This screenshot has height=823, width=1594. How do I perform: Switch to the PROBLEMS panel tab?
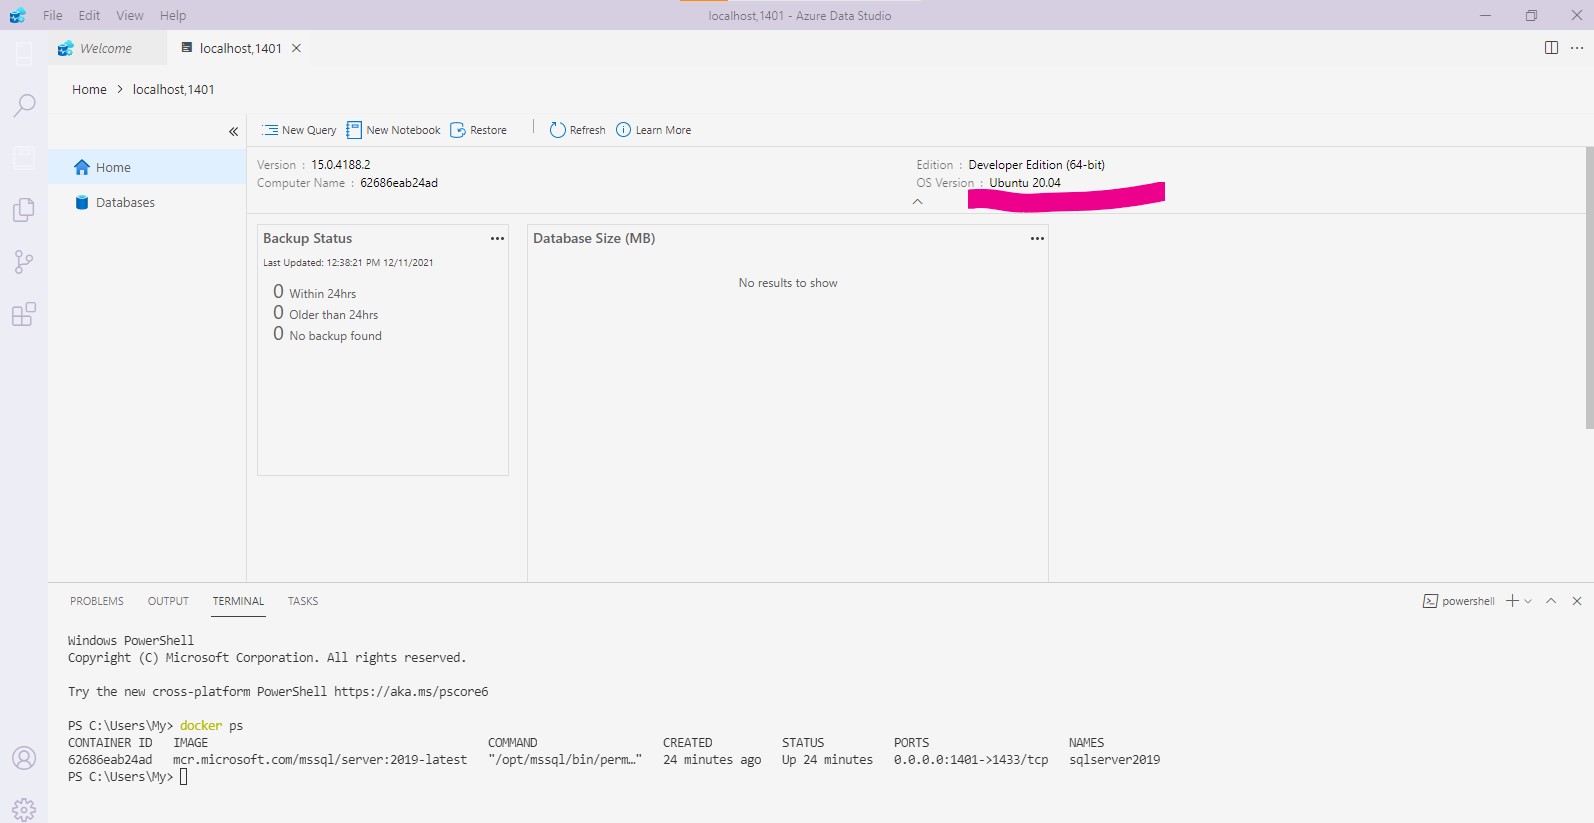pos(97,601)
